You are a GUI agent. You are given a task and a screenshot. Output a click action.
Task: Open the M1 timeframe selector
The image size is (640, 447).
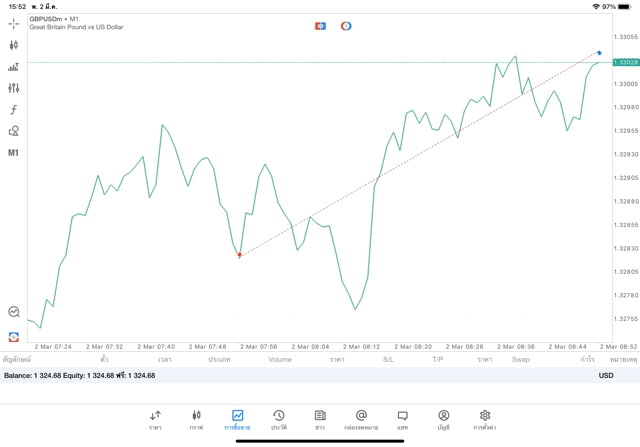pos(14,153)
